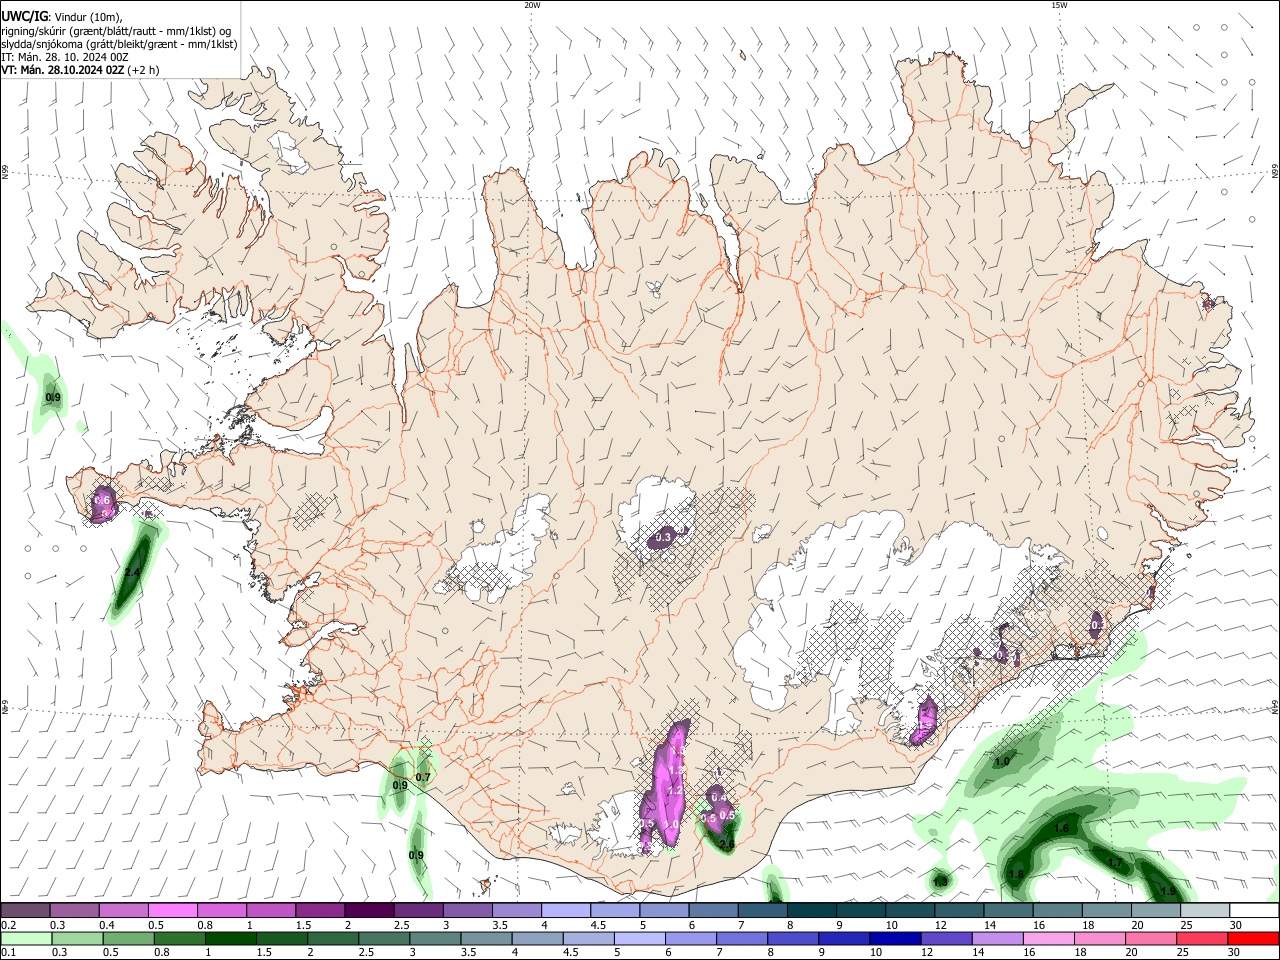Select the darkest green 1 swatch in rain legend

click(231, 938)
